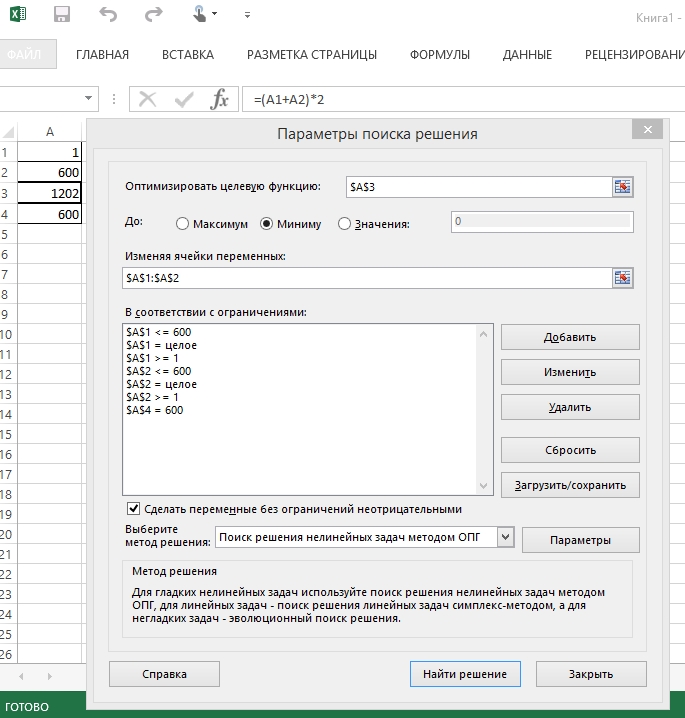Toggle non-negative variables checkbox
The height and width of the screenshot is (718, 685).
point(133,508)
